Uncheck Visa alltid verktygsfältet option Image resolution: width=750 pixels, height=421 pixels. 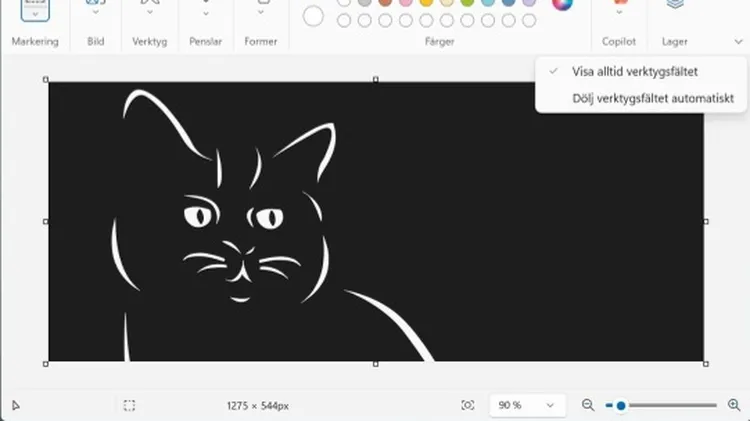[x=634, y=71]
